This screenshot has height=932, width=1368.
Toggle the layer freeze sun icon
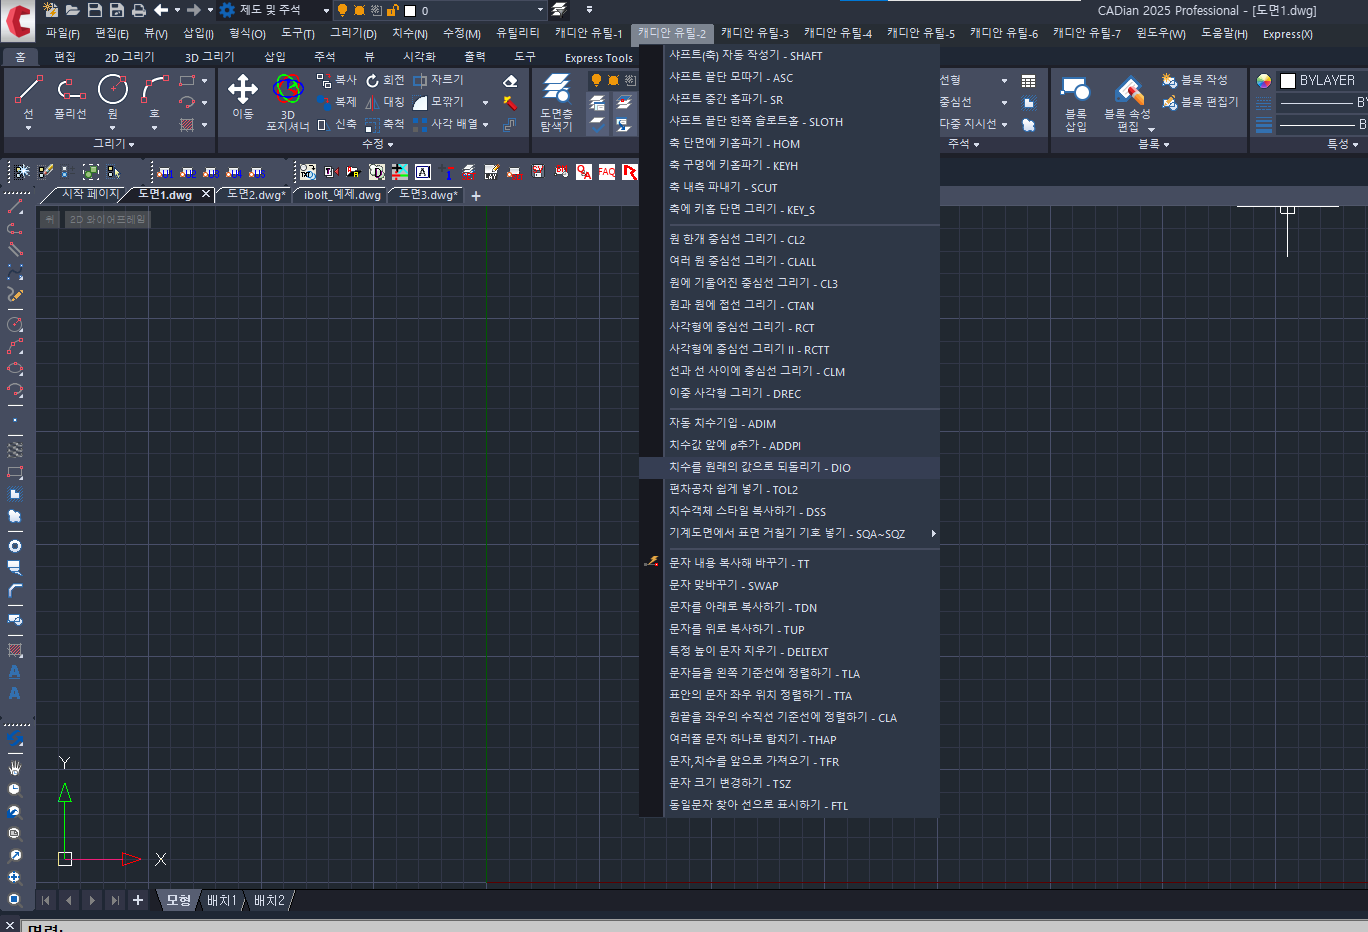click(x=359, y=10)
